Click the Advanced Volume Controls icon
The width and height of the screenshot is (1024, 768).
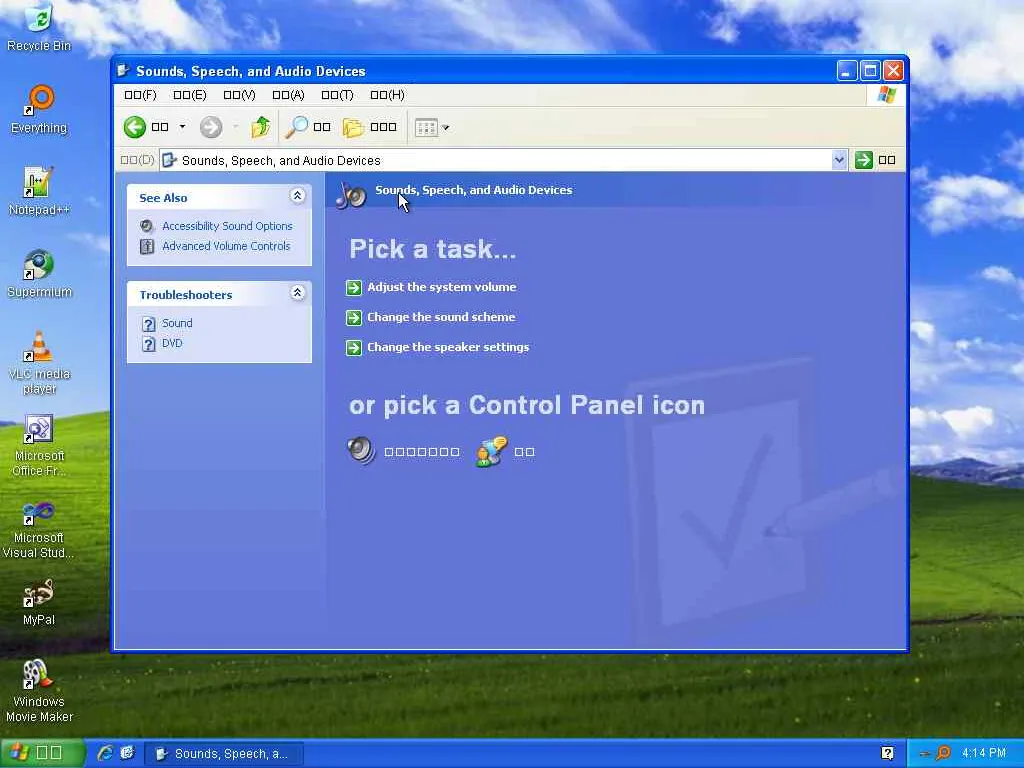pyautogui.click(x=147, y=246)
